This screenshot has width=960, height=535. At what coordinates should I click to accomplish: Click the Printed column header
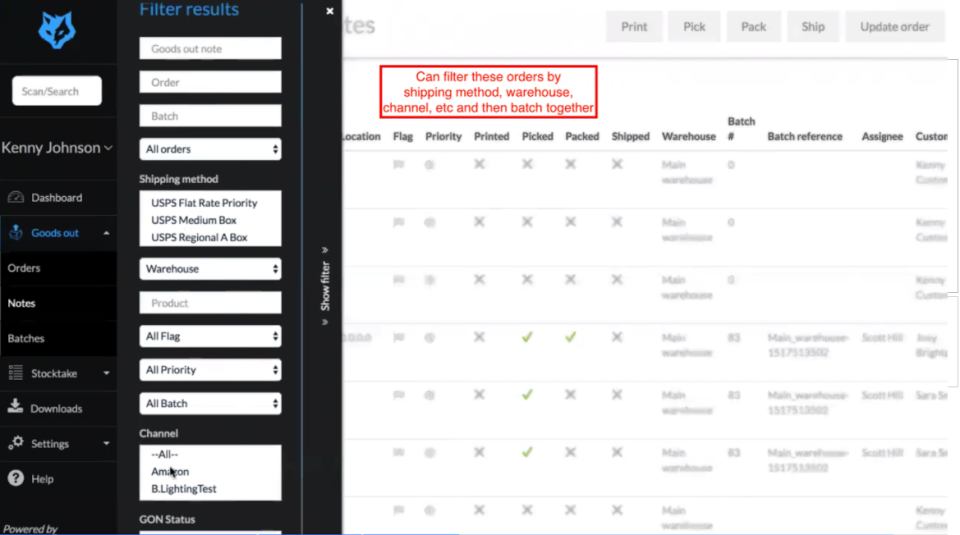491,136
